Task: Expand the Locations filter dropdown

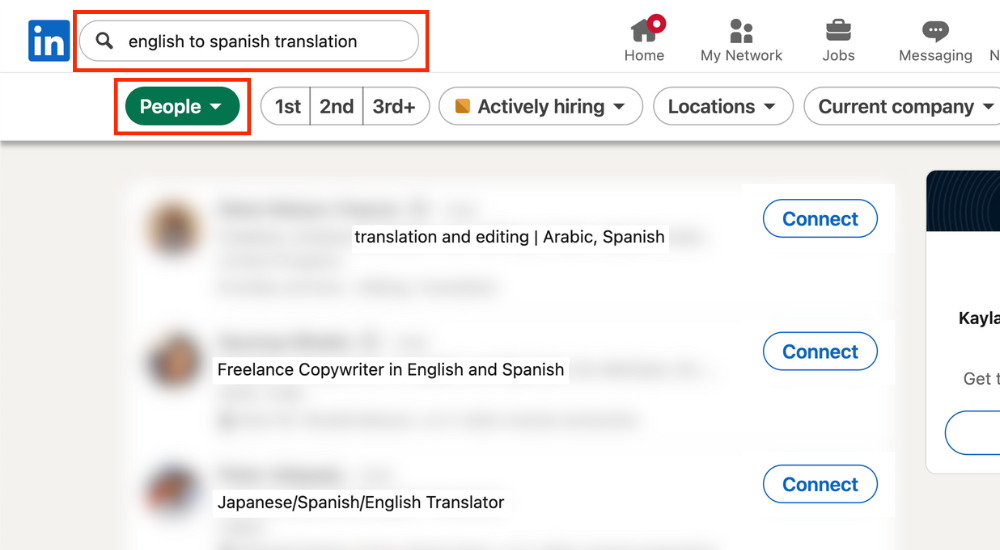Action: click(722, 106)
